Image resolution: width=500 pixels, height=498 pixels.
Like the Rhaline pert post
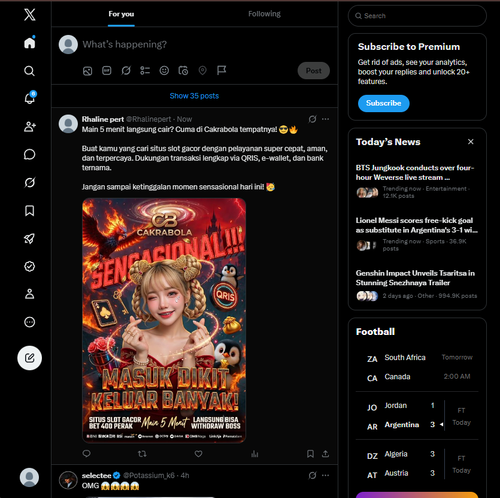tap(199, 454)
